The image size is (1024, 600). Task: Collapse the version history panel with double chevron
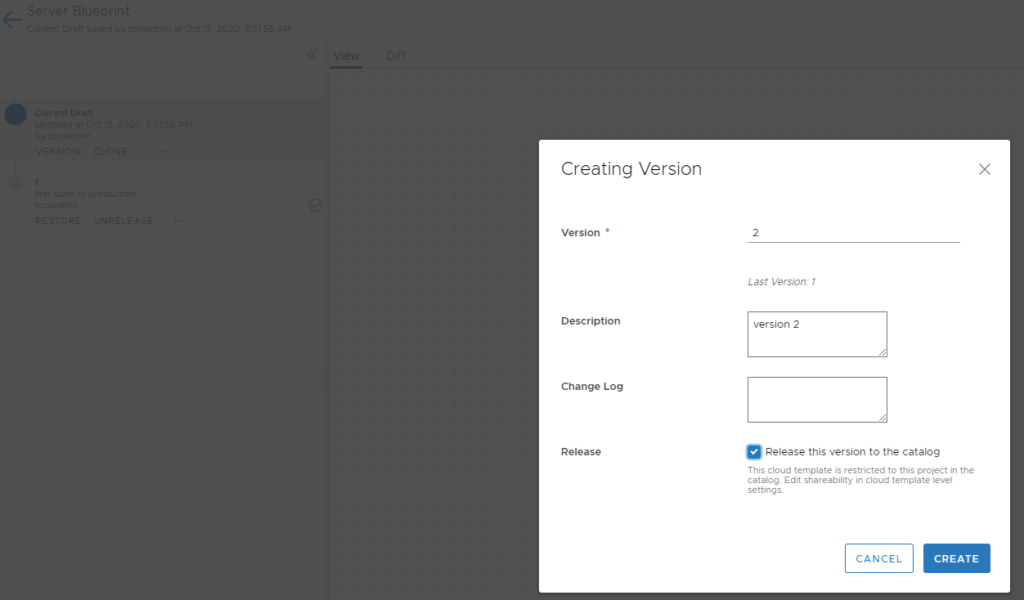point(312,55)
